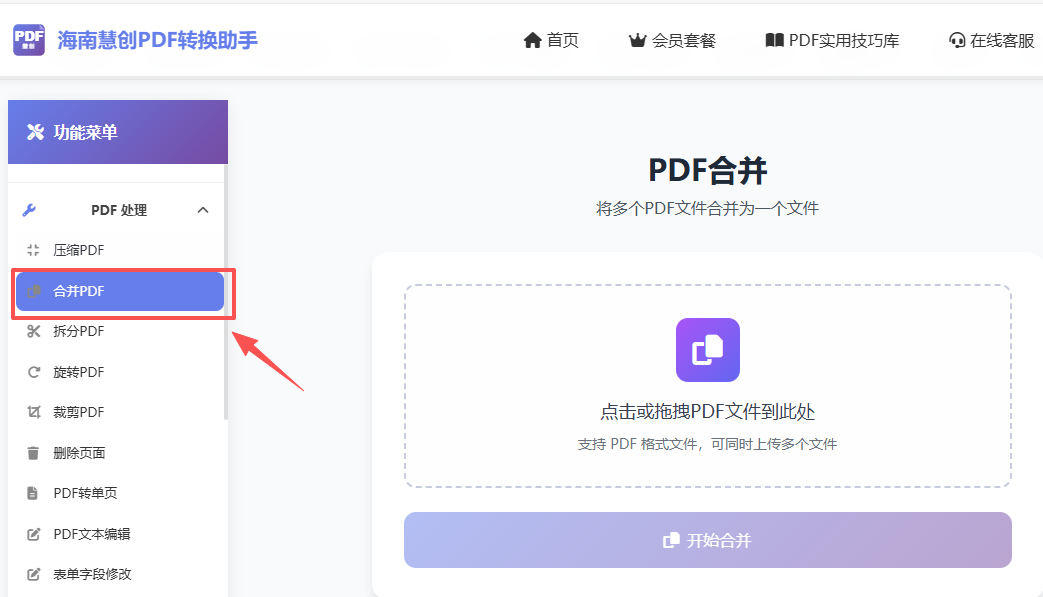1043x597 pixels.
Task: Click the home icon beside 首页
Action: coord(532,41)
